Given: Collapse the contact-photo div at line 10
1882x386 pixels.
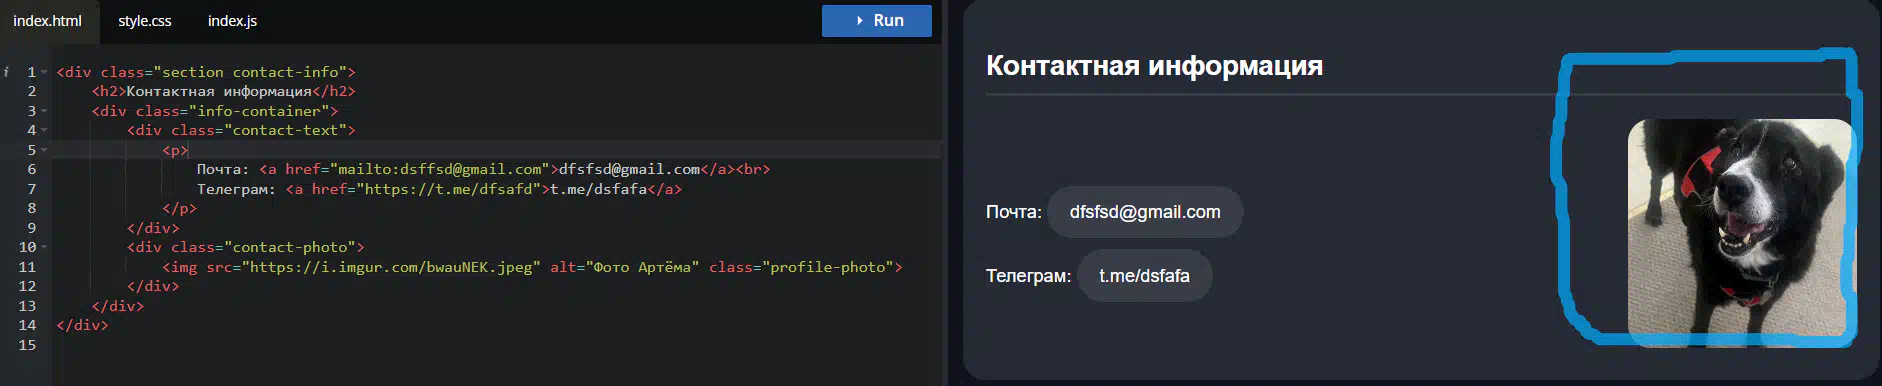Looking at the screenshot, I should (44, 247).
